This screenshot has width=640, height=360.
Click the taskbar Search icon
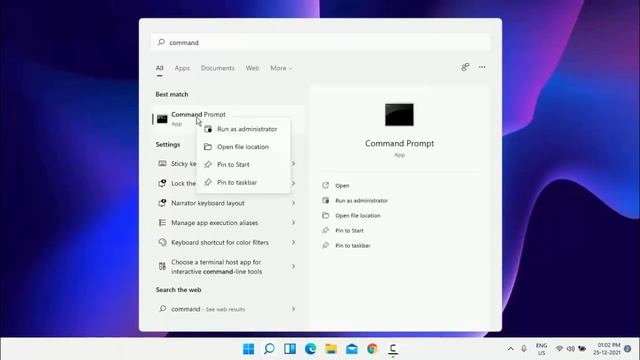tap(269, 349)
